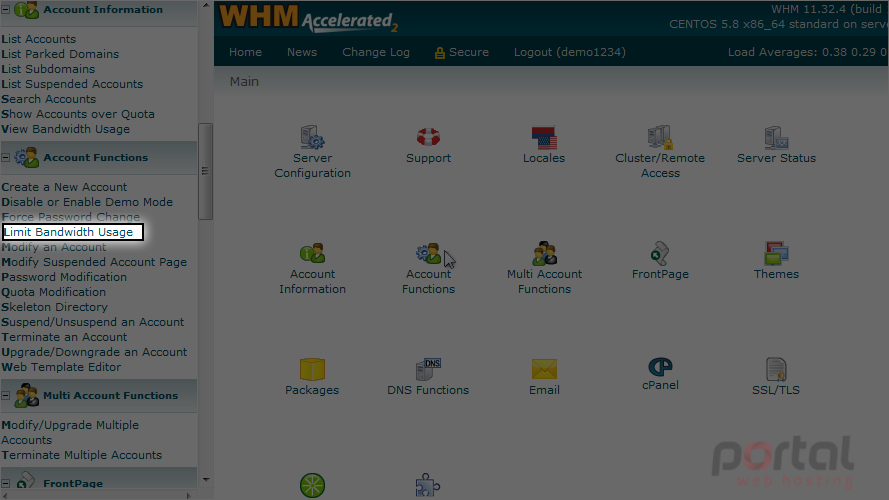
Task: Switch to Secure connection link
Action: 462,52
